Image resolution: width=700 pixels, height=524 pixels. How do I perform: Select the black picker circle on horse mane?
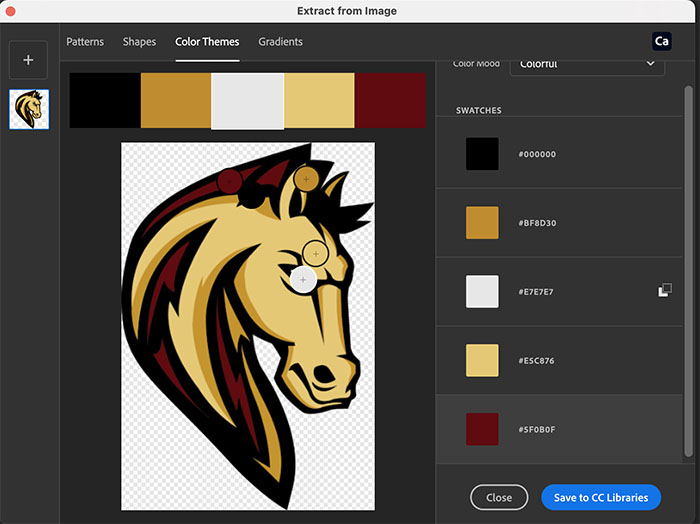tap(250, 195)
